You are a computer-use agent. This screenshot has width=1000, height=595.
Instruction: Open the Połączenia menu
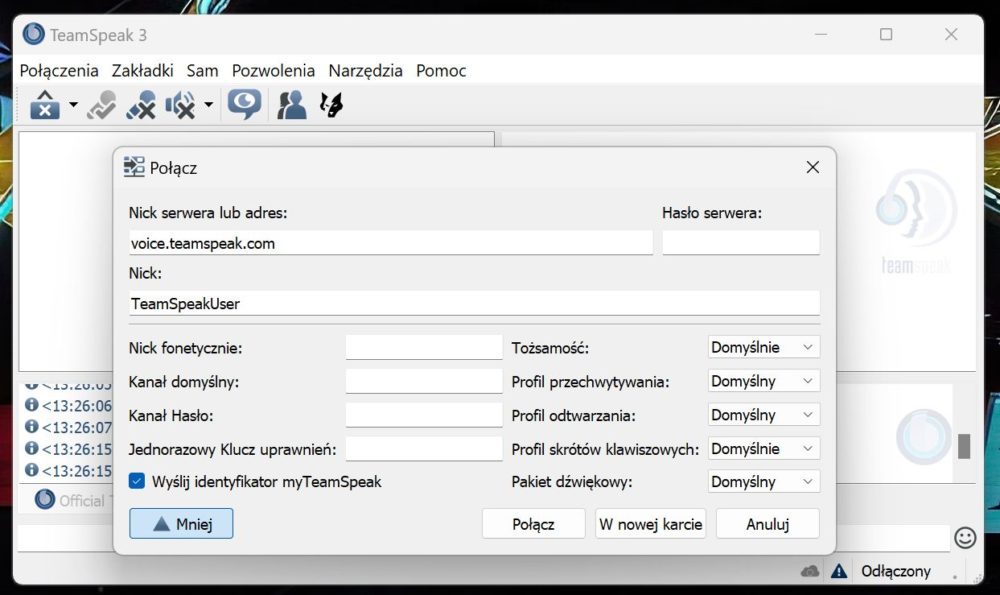(59, 70)
